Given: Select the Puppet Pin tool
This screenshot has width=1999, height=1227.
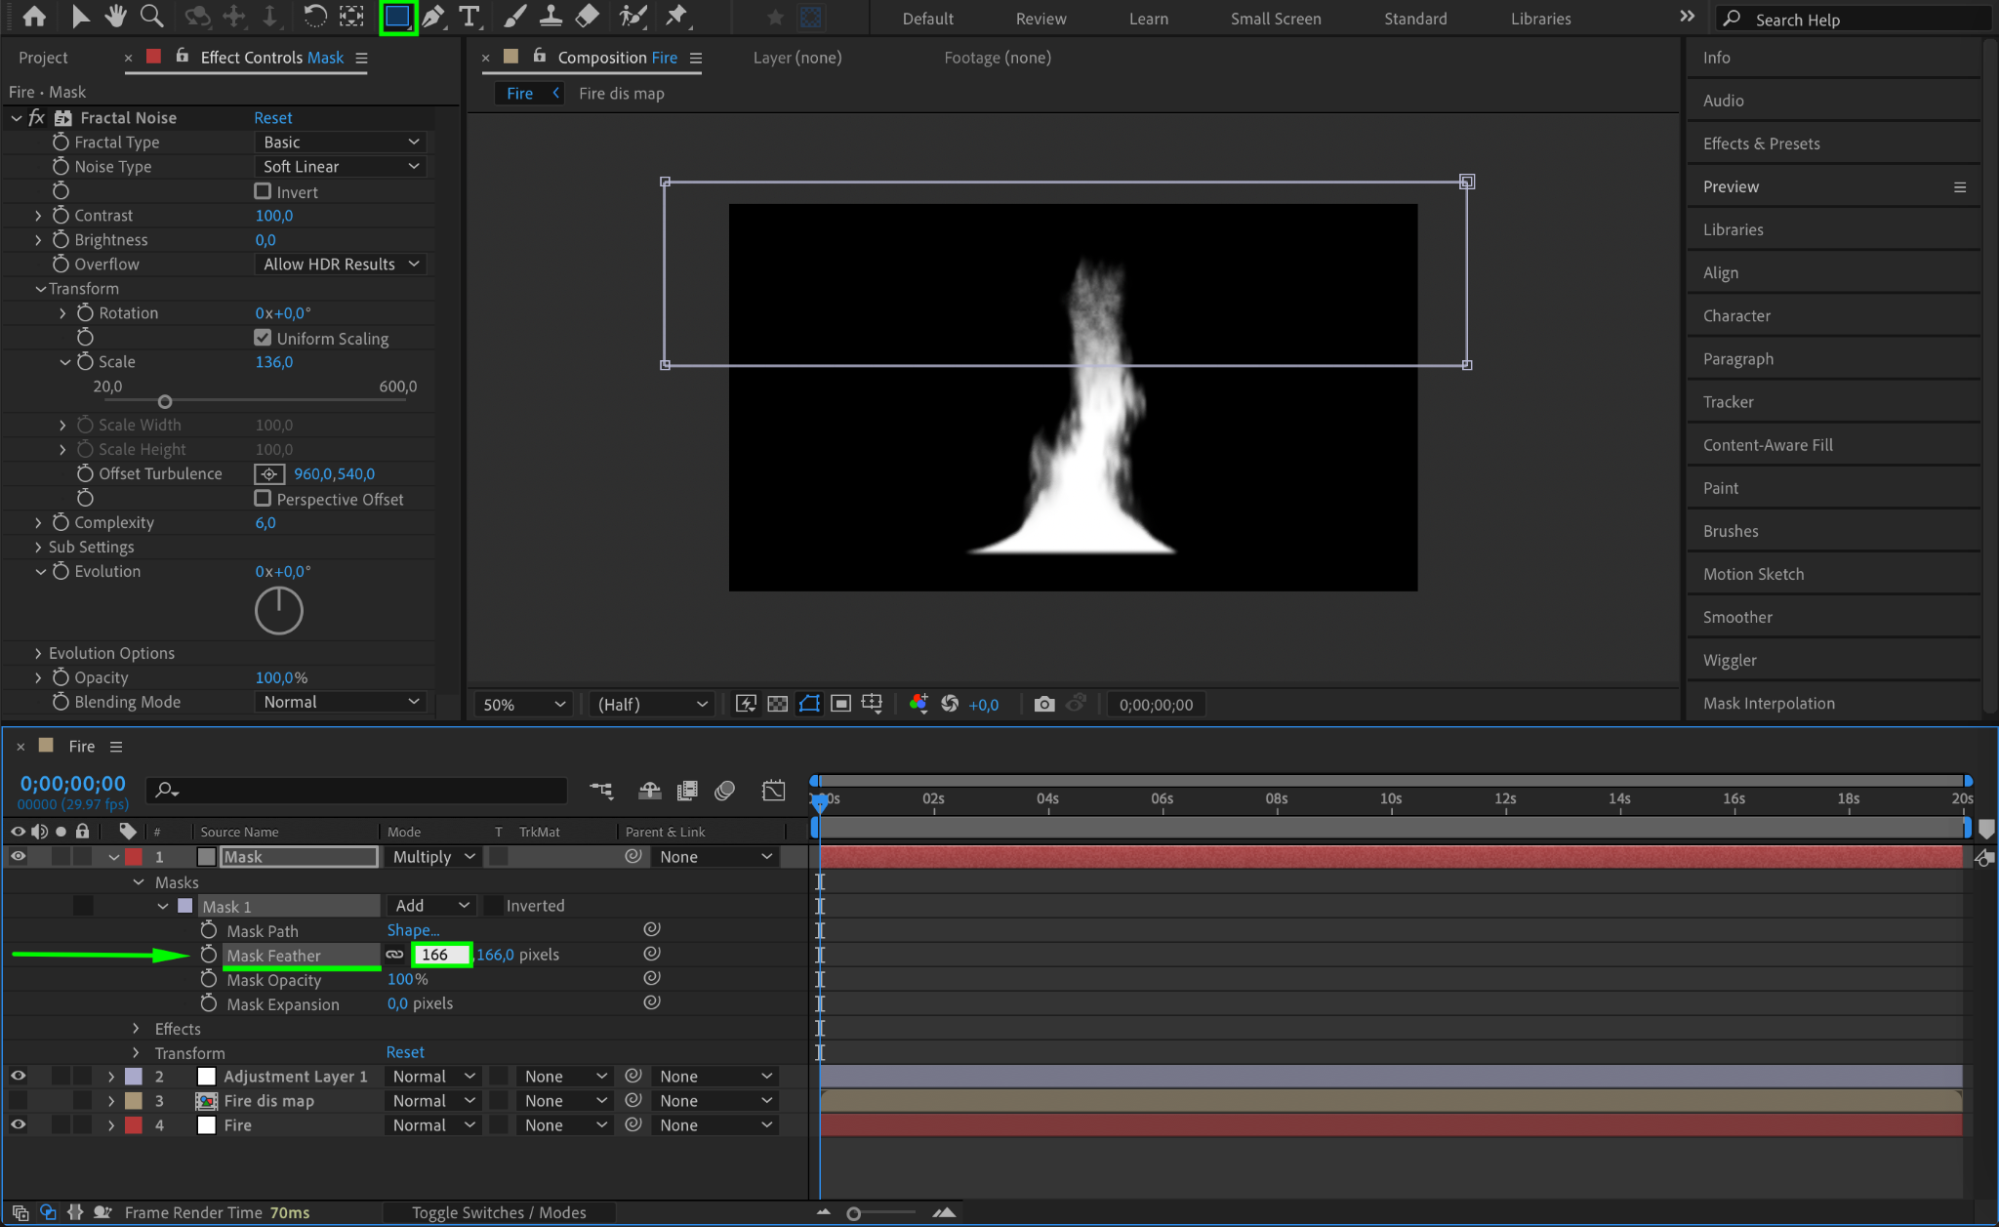Looking at the screenshot, I should pyautogui.click(x=677, y=16).
